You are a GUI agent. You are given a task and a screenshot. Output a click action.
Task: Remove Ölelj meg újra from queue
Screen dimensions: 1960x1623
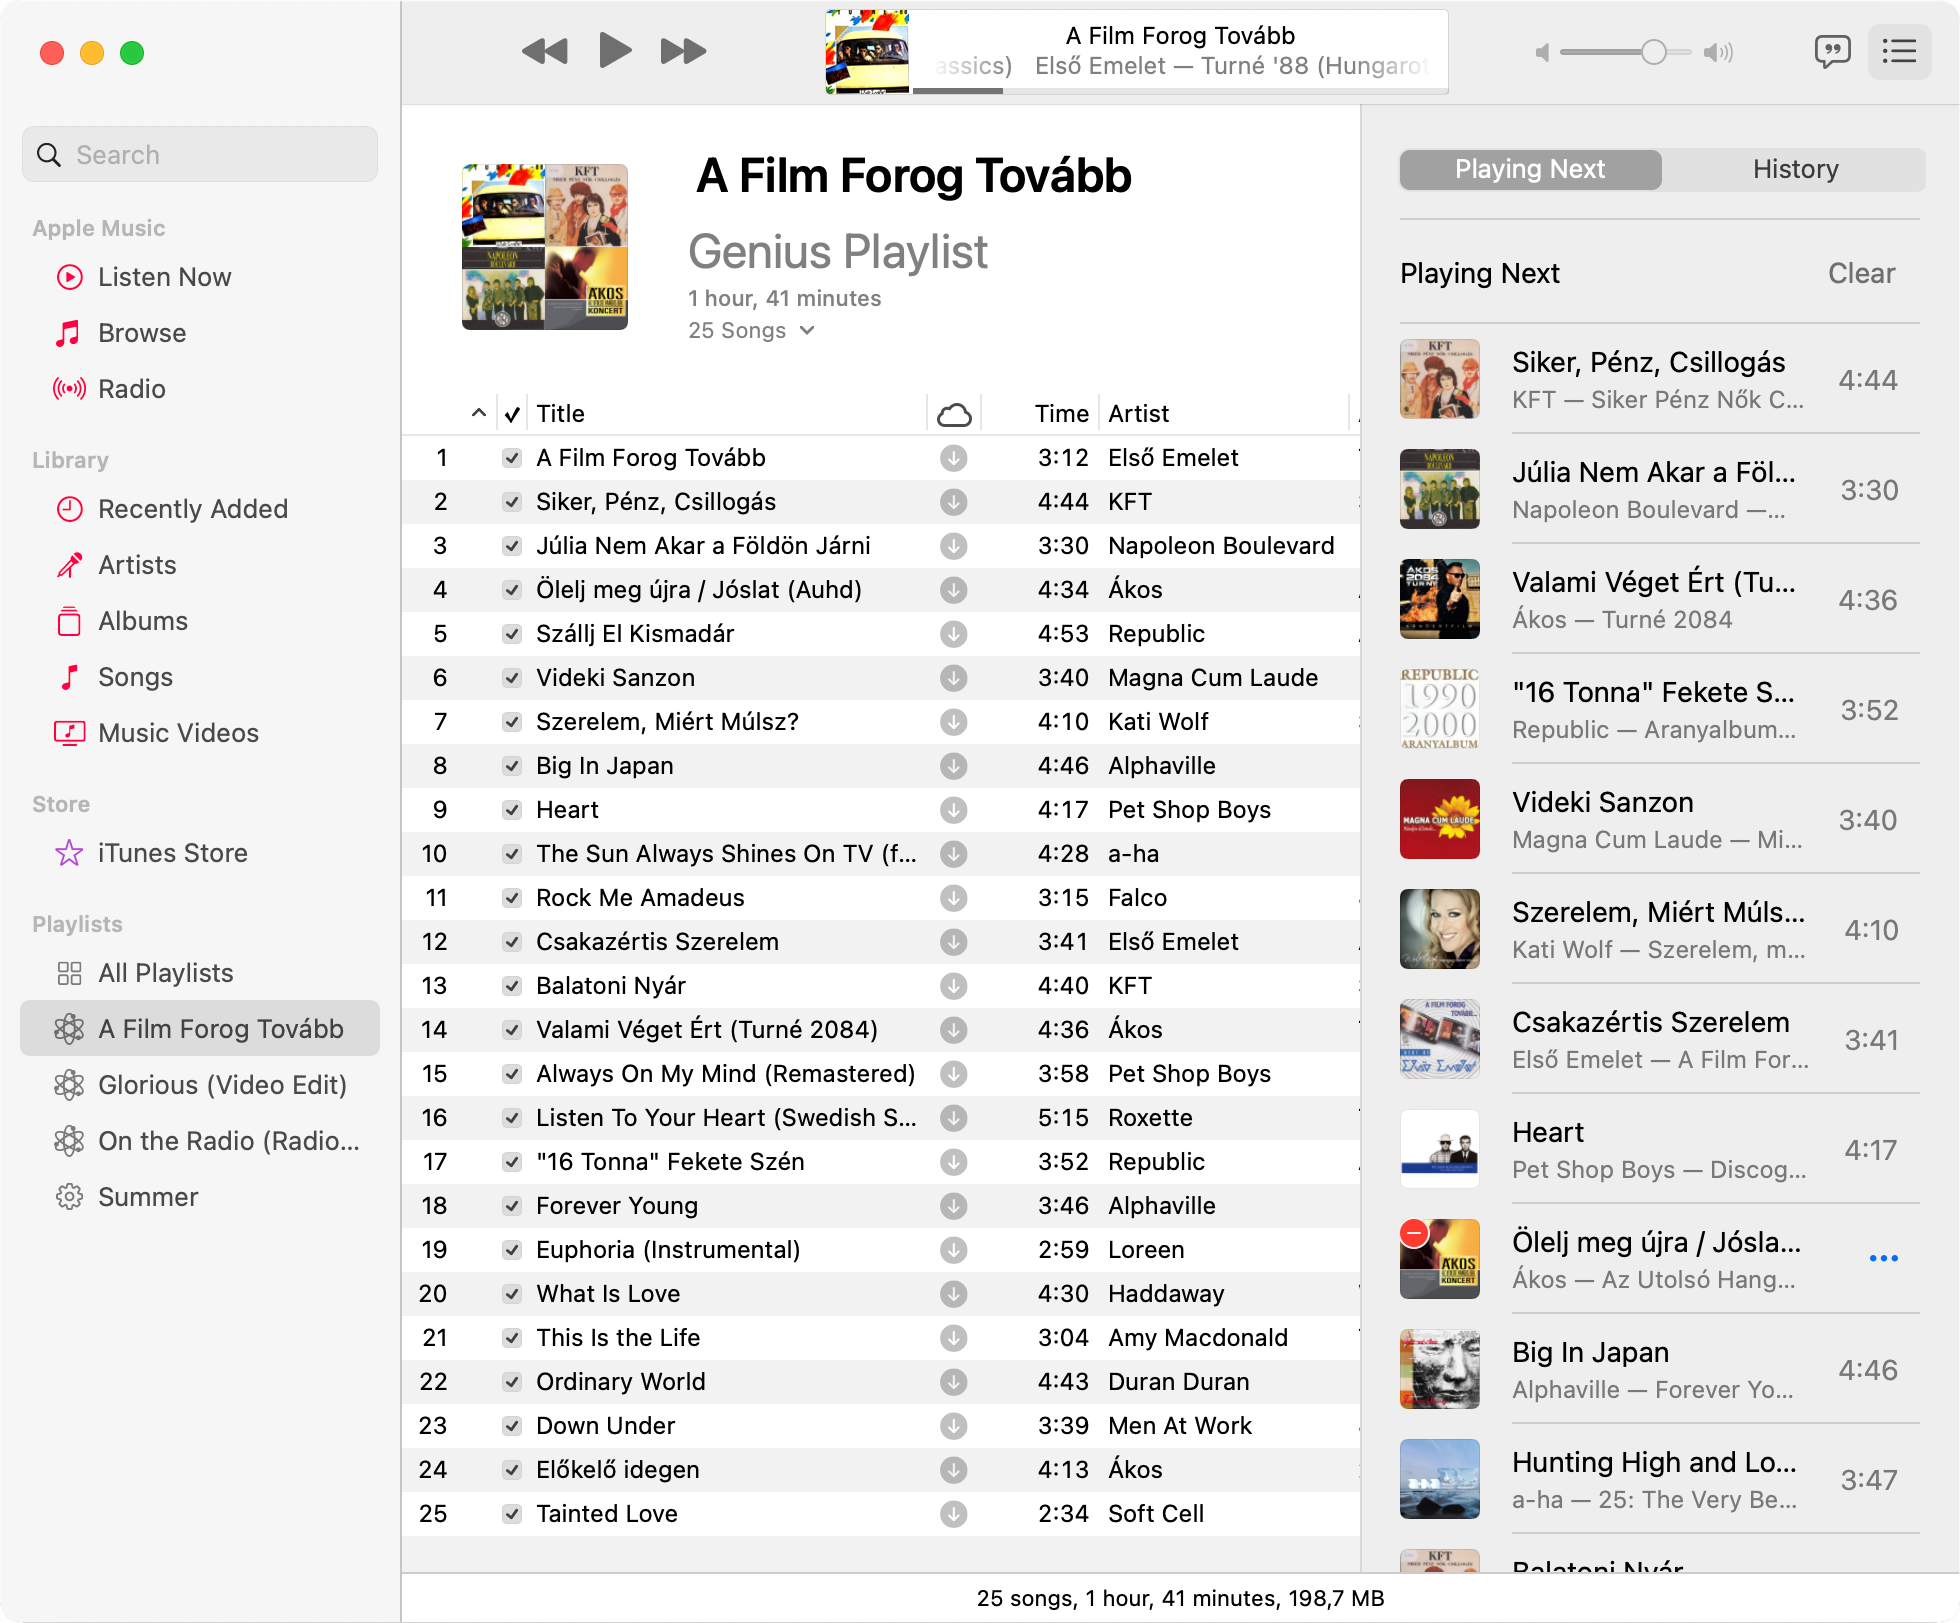1414,1233
